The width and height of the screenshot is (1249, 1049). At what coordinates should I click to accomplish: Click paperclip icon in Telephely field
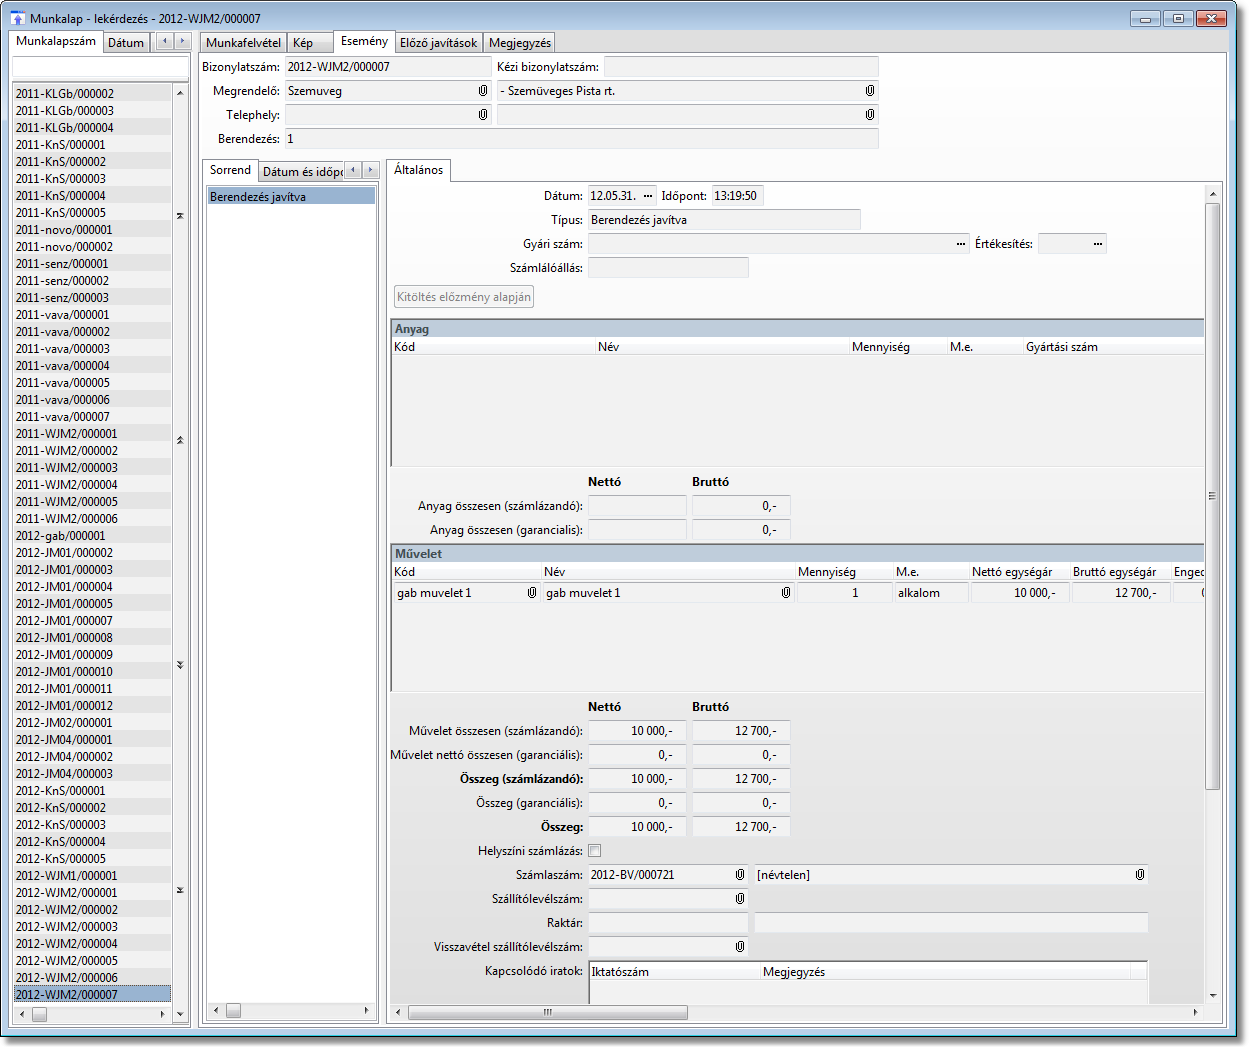point(483,115)
